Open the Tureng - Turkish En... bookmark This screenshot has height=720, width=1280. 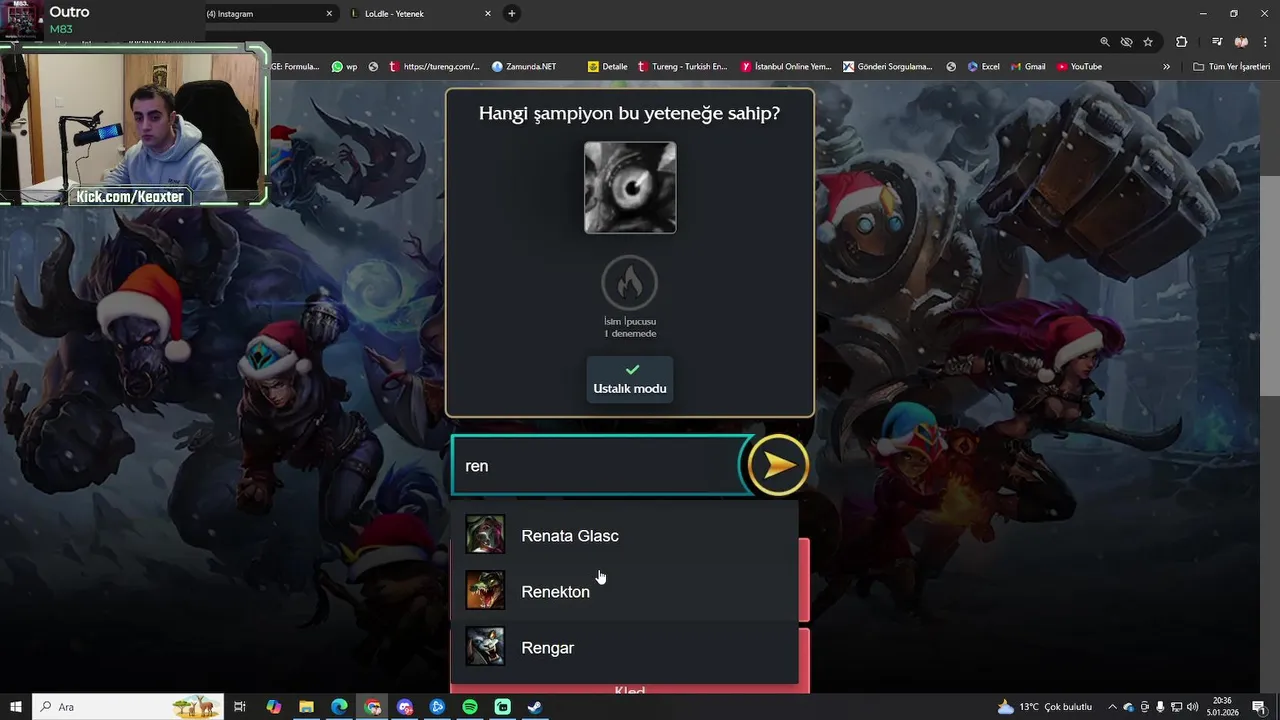pos(683,67)
